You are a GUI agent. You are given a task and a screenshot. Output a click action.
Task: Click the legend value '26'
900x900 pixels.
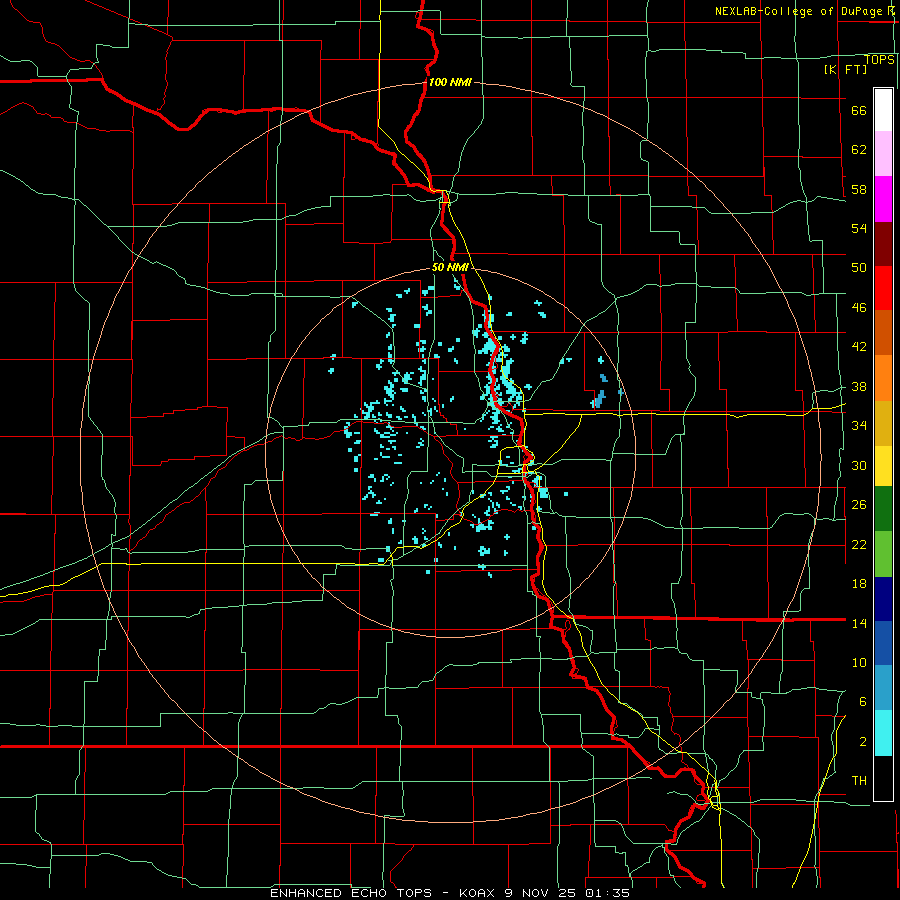859,505
